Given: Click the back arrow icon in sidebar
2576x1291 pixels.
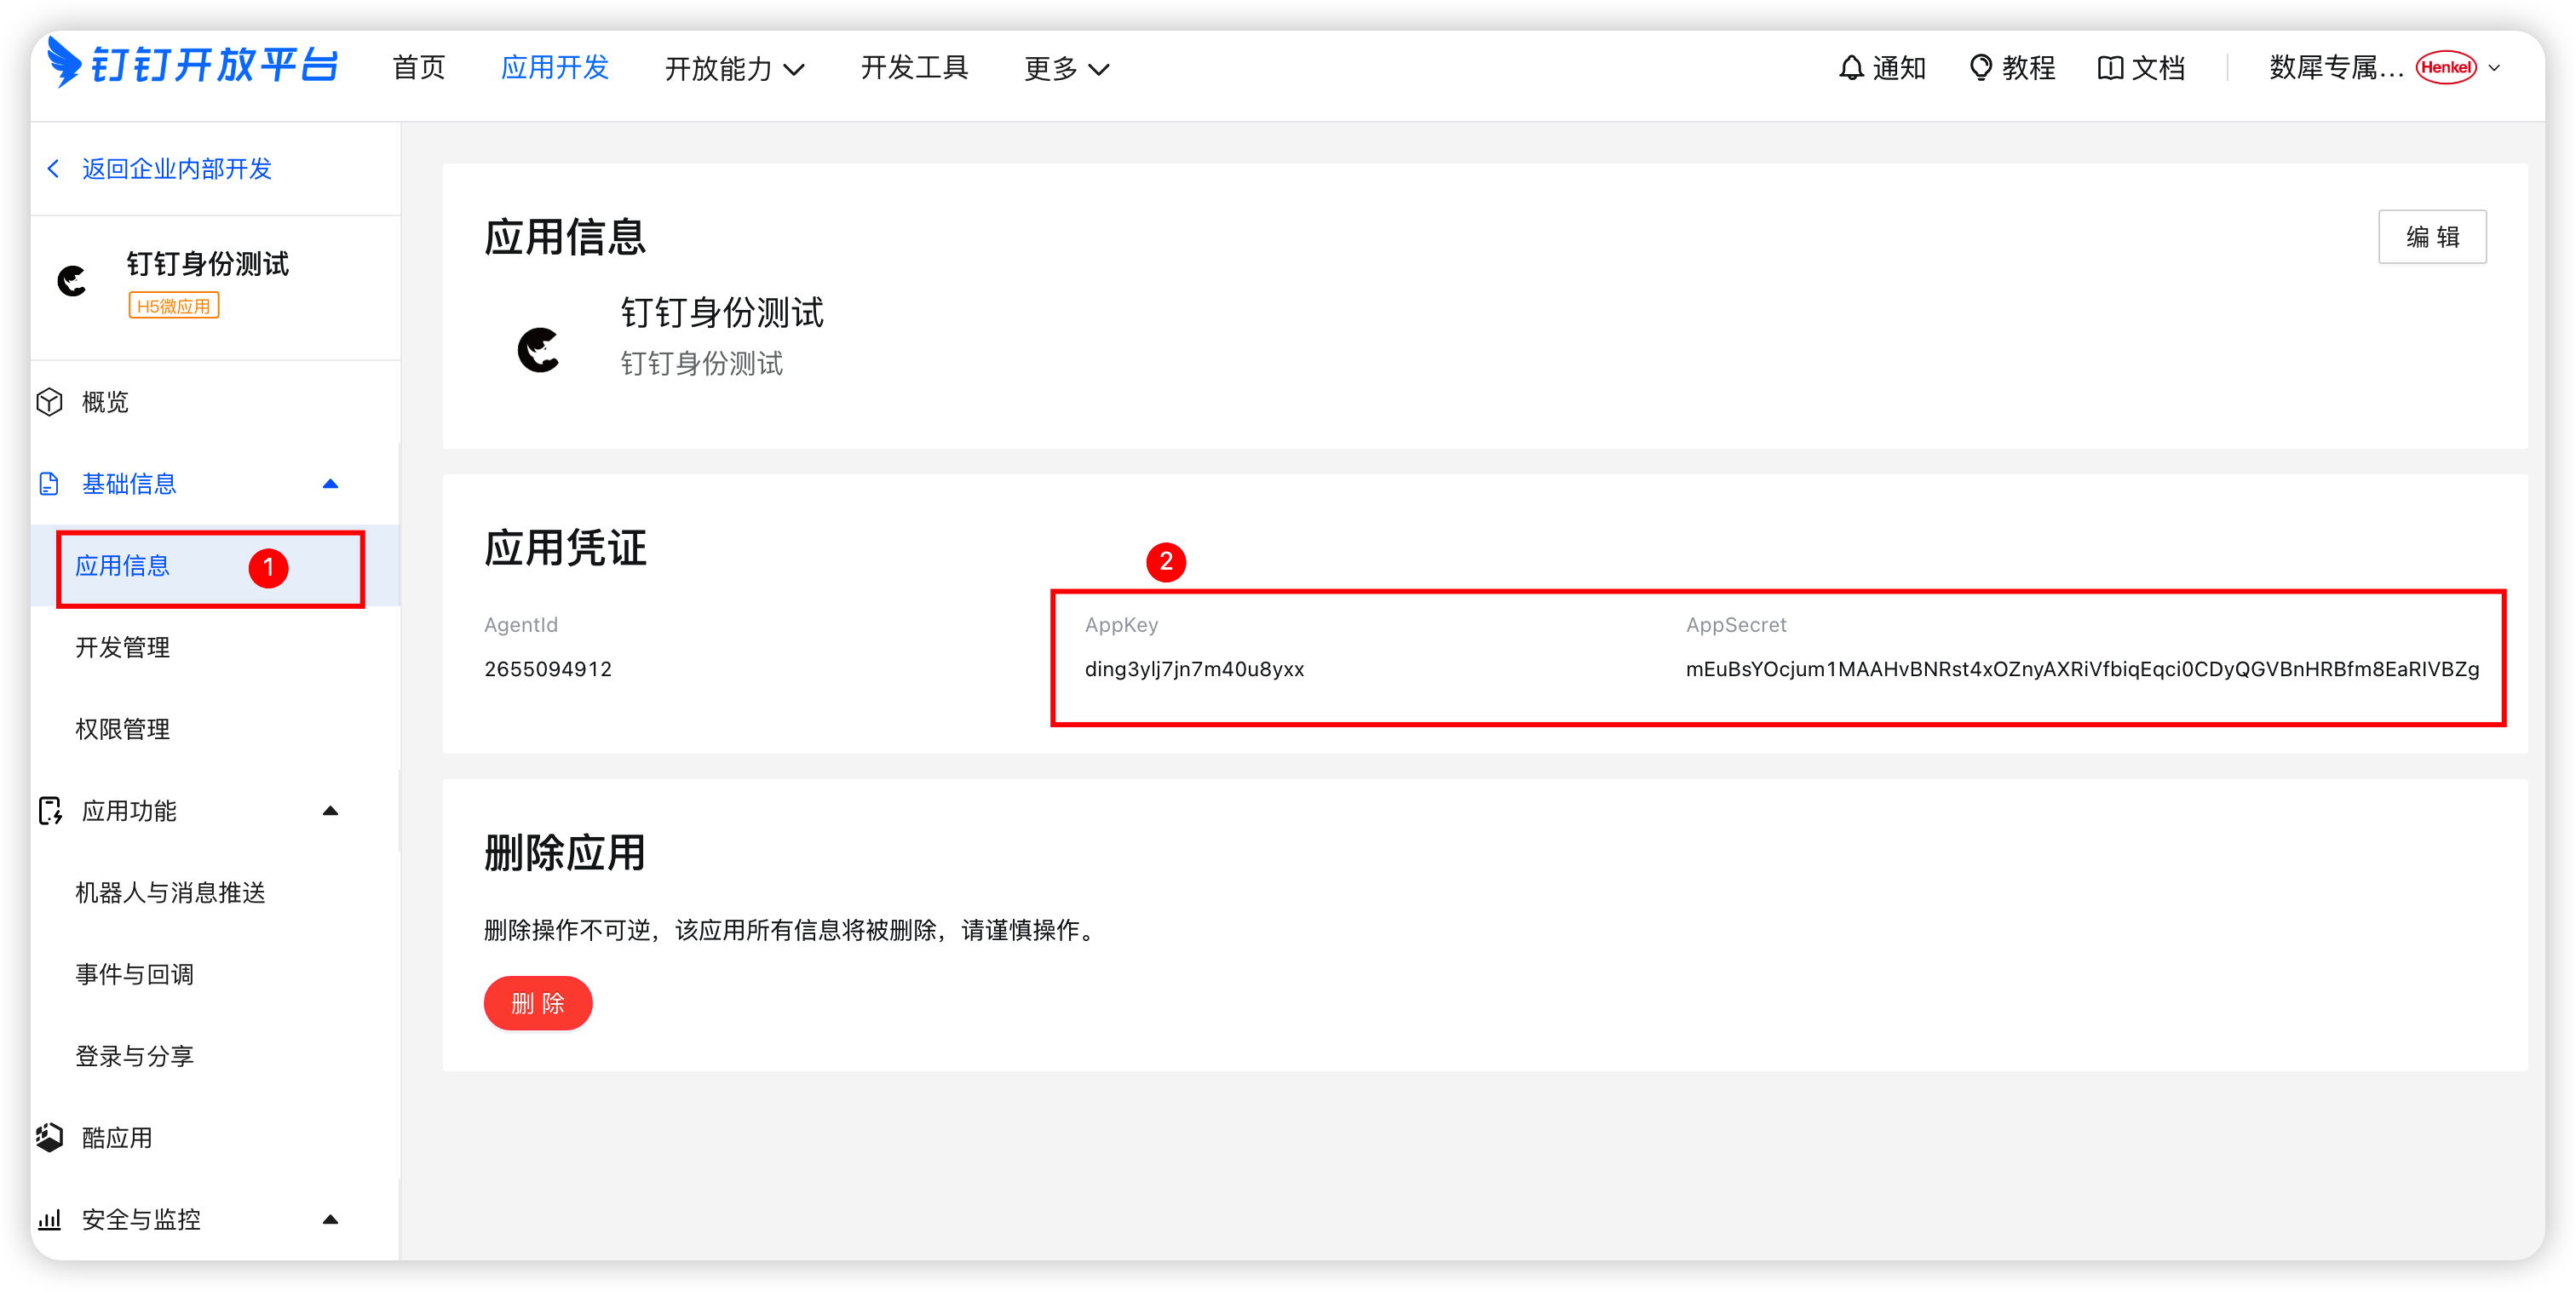Looking at the screenshot, I should pos(54,169).
